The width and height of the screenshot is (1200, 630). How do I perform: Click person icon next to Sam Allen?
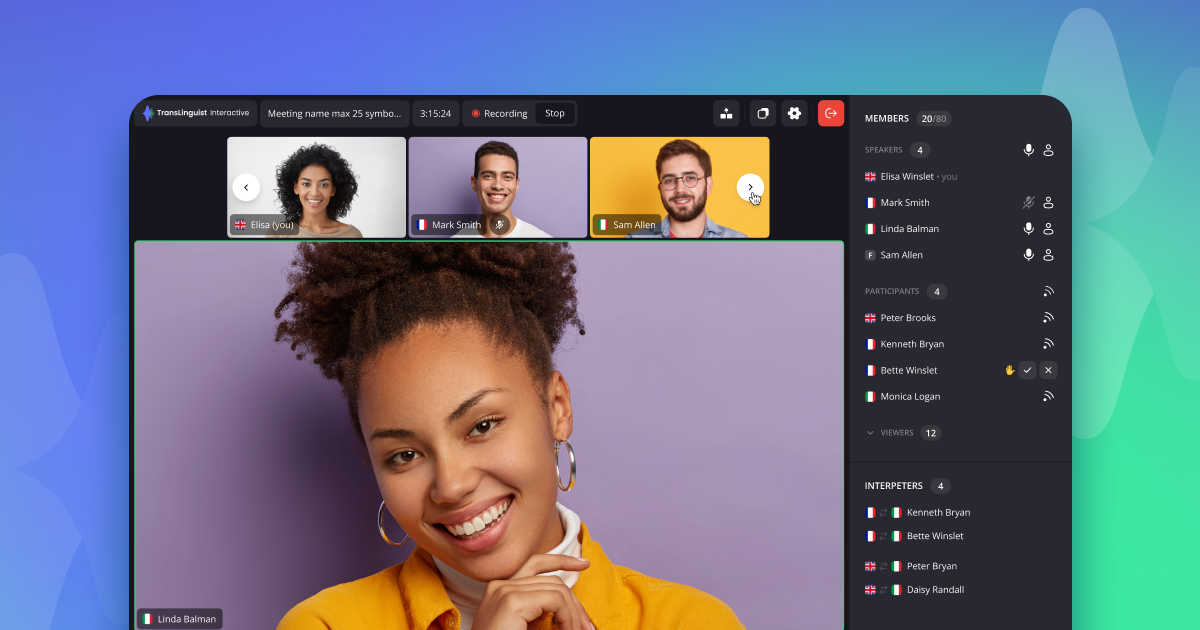pyautogui.click(x=1048, y=255)
